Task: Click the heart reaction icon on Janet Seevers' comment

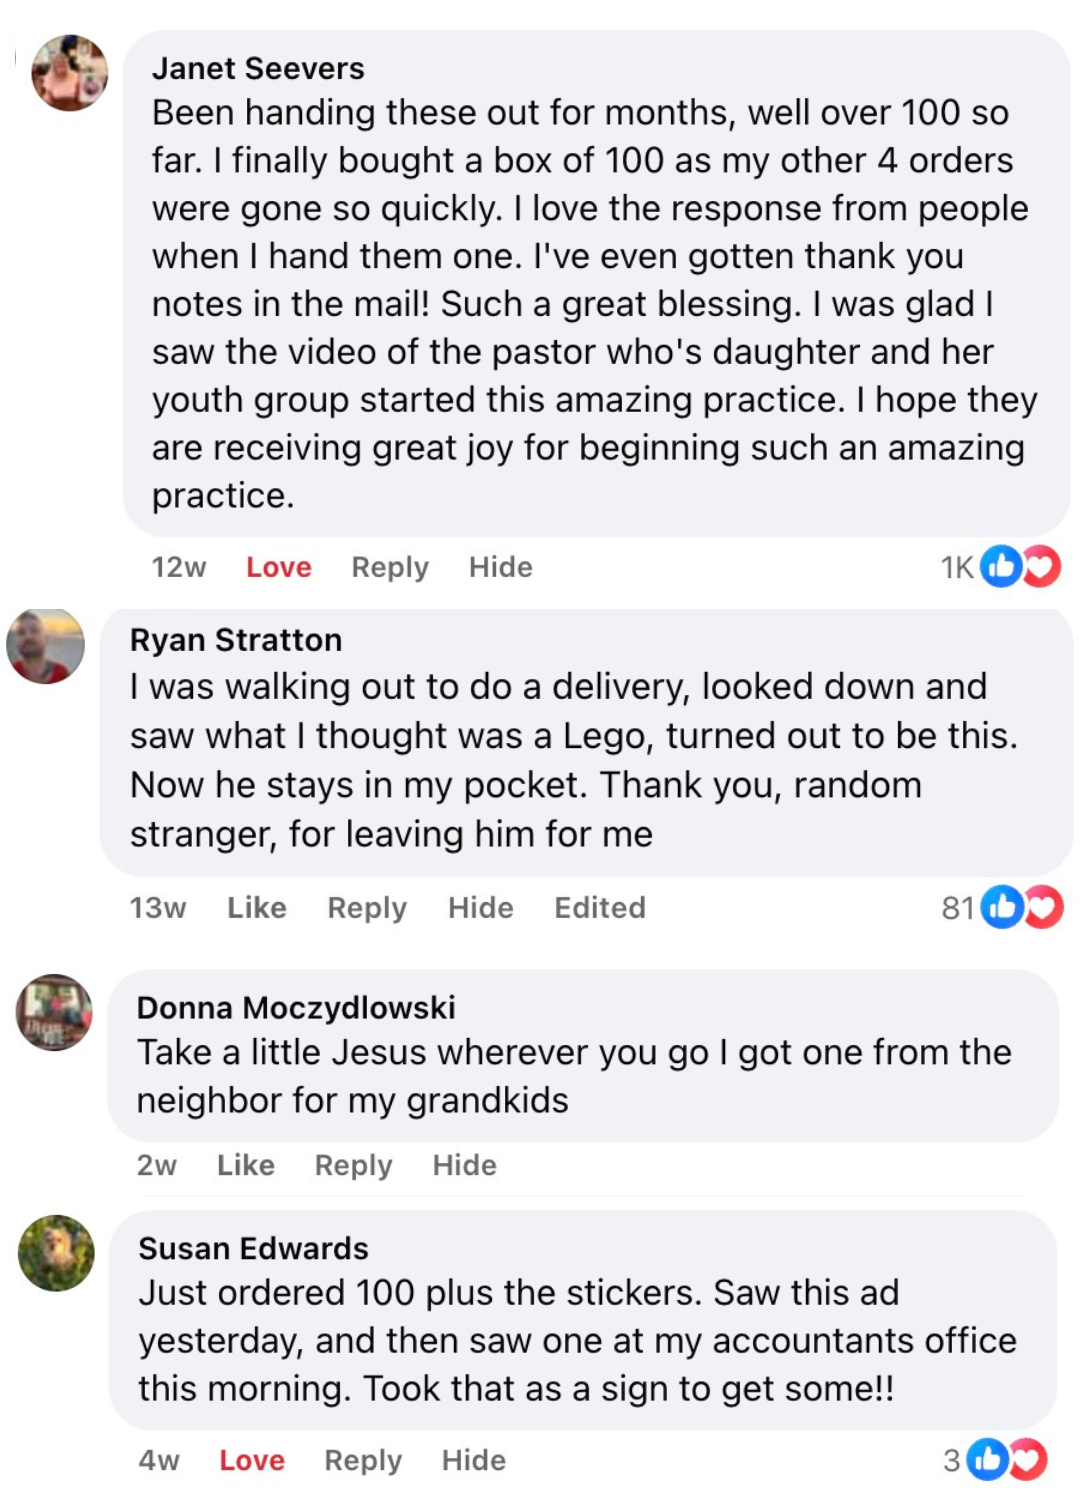Action: coord(1040,566)
